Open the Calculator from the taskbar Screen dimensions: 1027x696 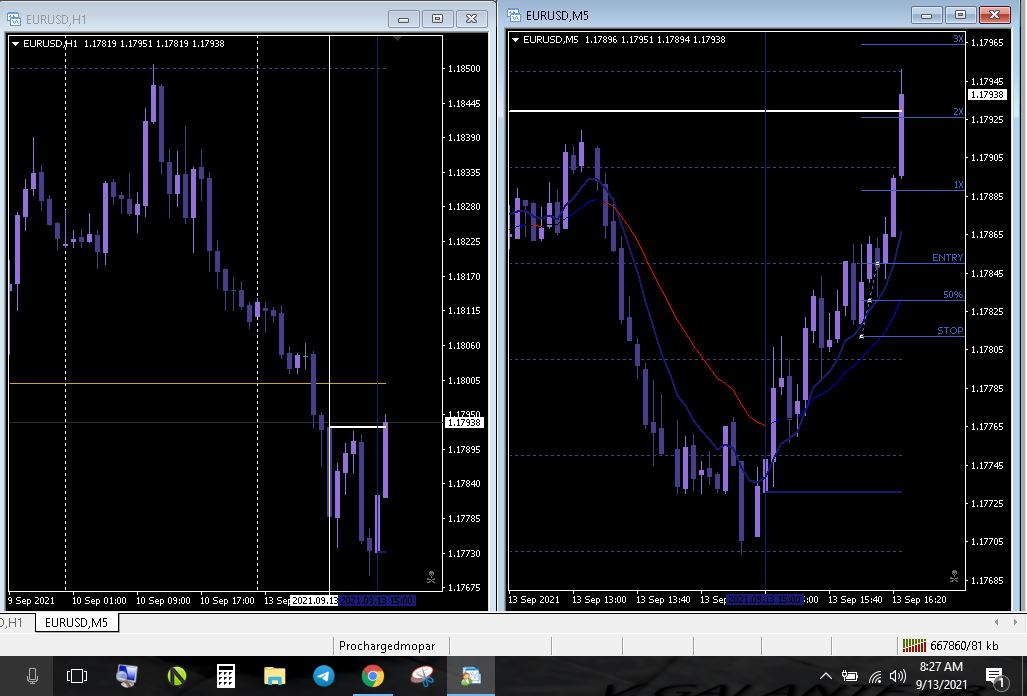226,676
